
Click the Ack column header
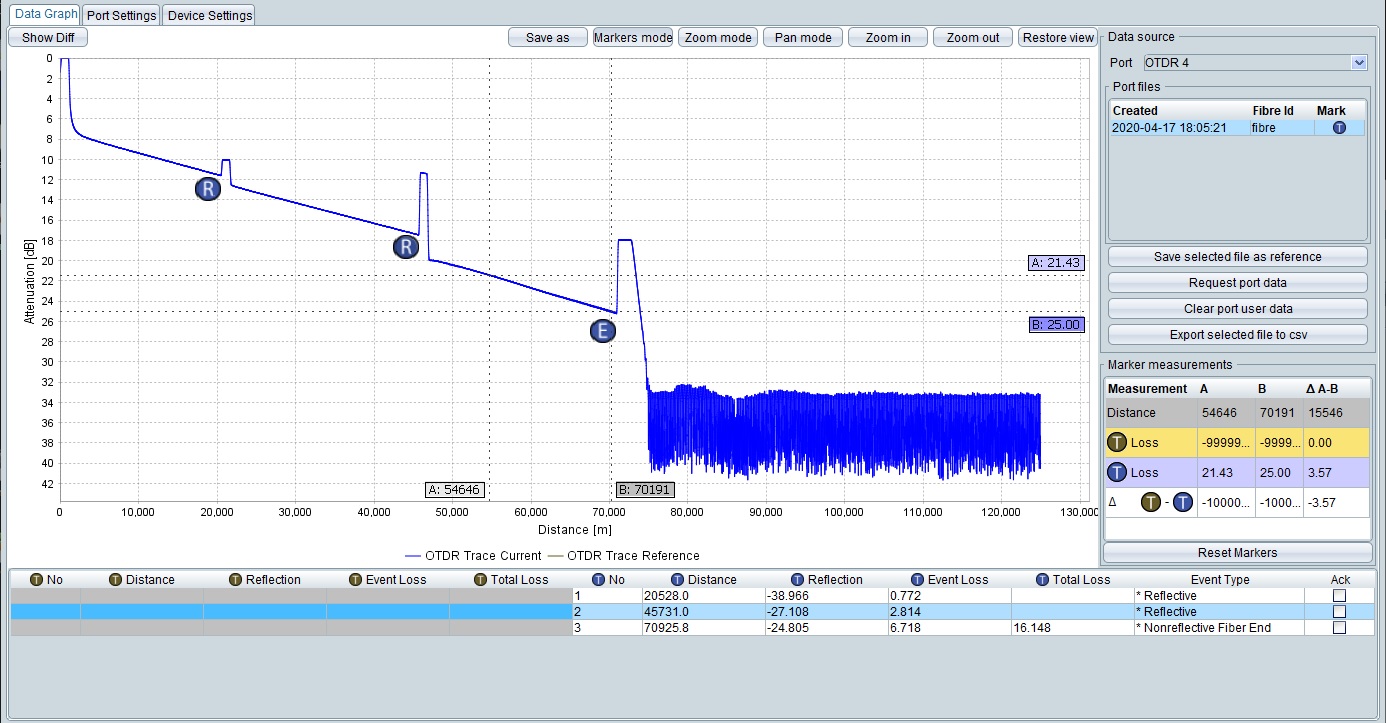click(x=1340, y=580)
